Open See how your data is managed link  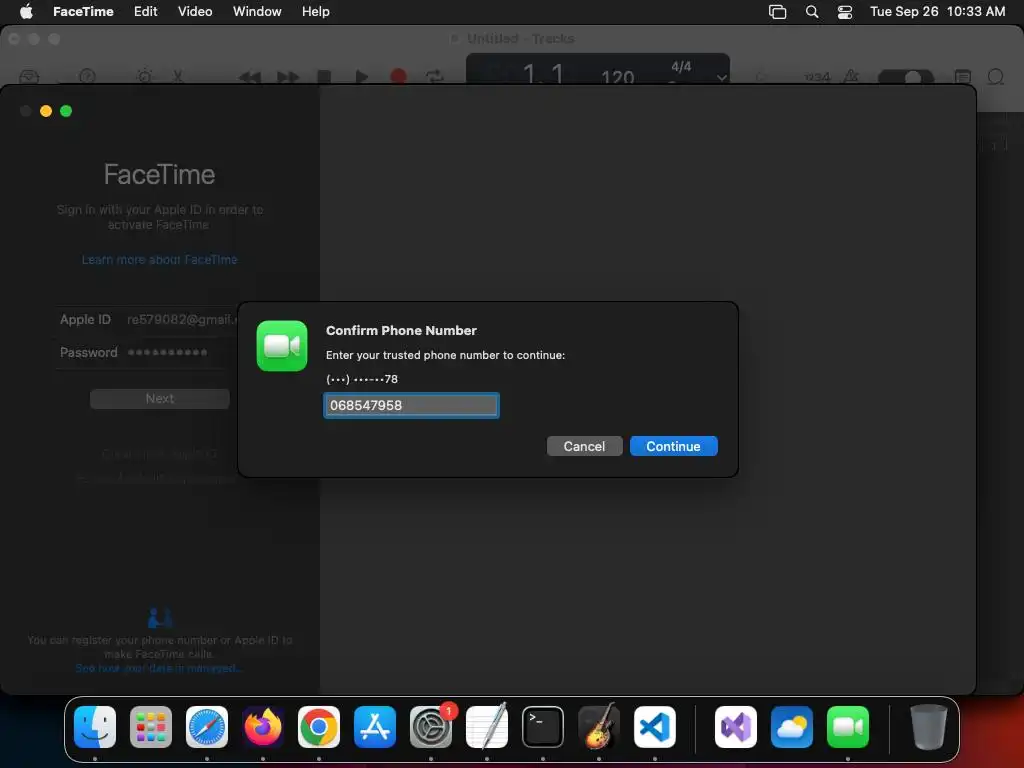(x=159, y=668)
